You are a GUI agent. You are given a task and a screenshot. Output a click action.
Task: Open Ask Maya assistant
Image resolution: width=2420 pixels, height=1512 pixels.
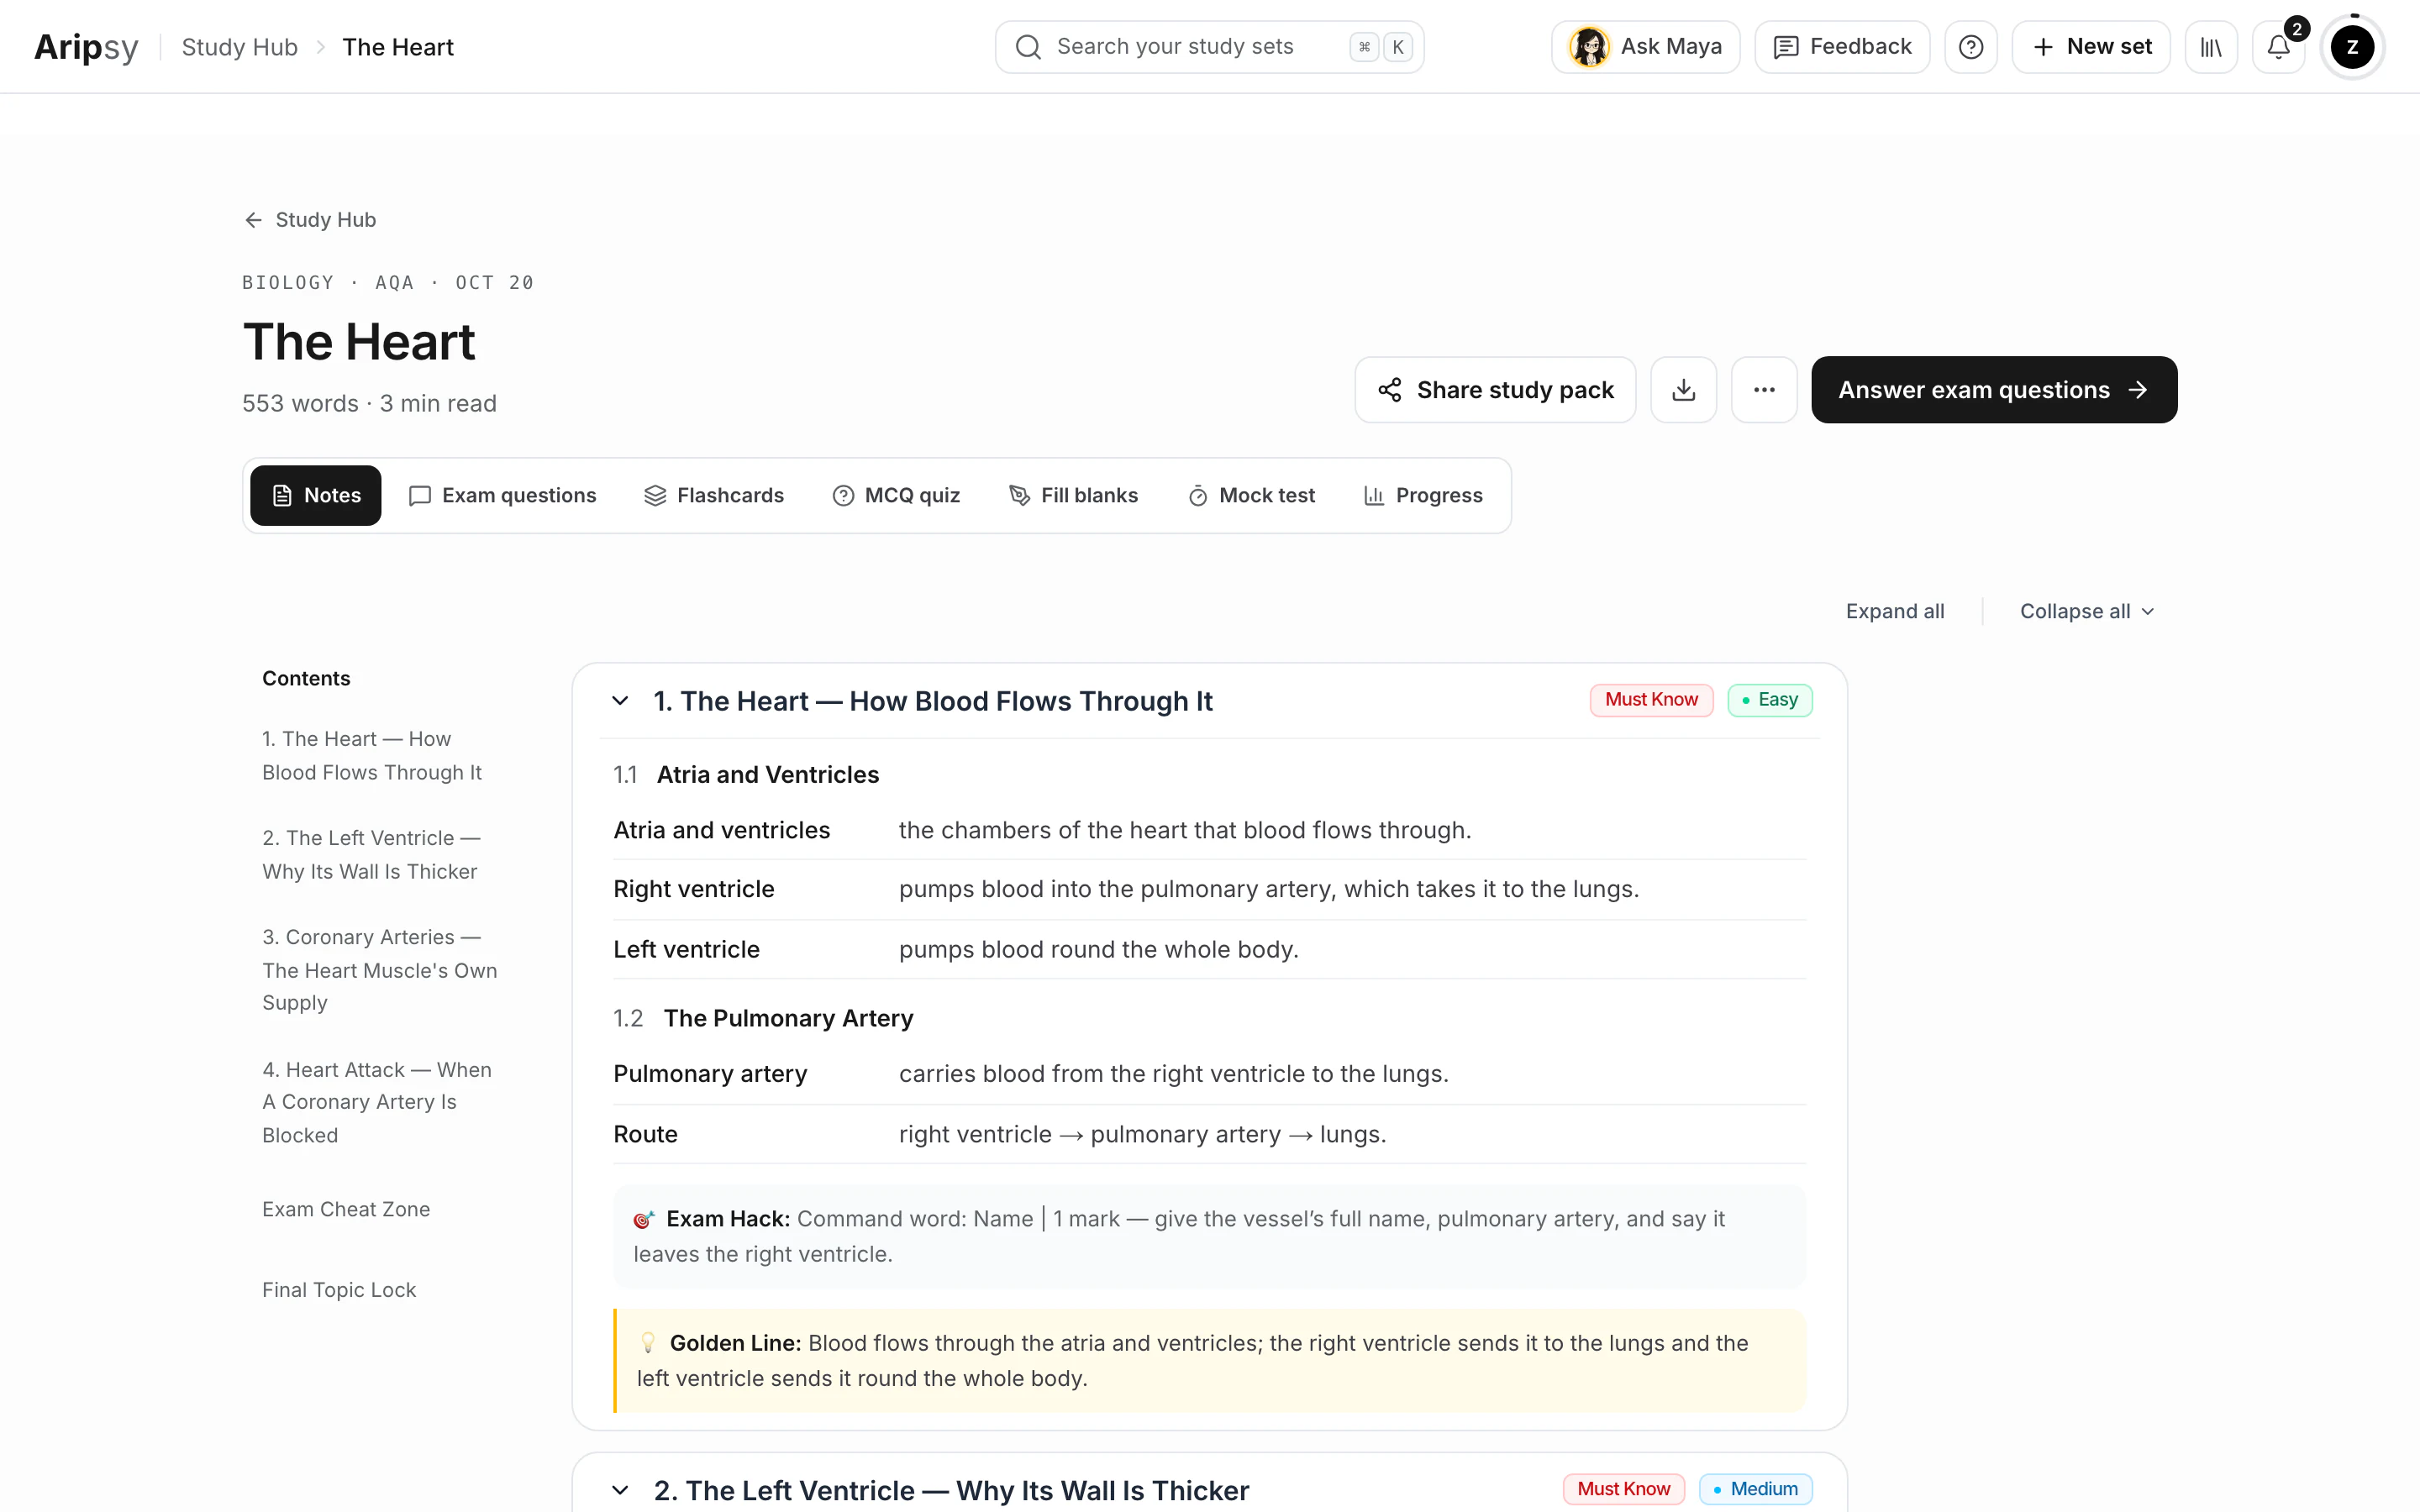[1645, 47]
